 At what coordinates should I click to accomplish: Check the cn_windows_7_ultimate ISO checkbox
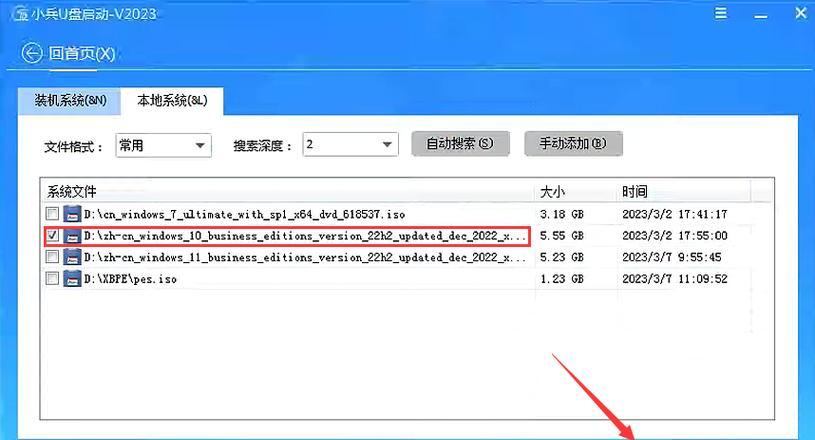point(52,214)
